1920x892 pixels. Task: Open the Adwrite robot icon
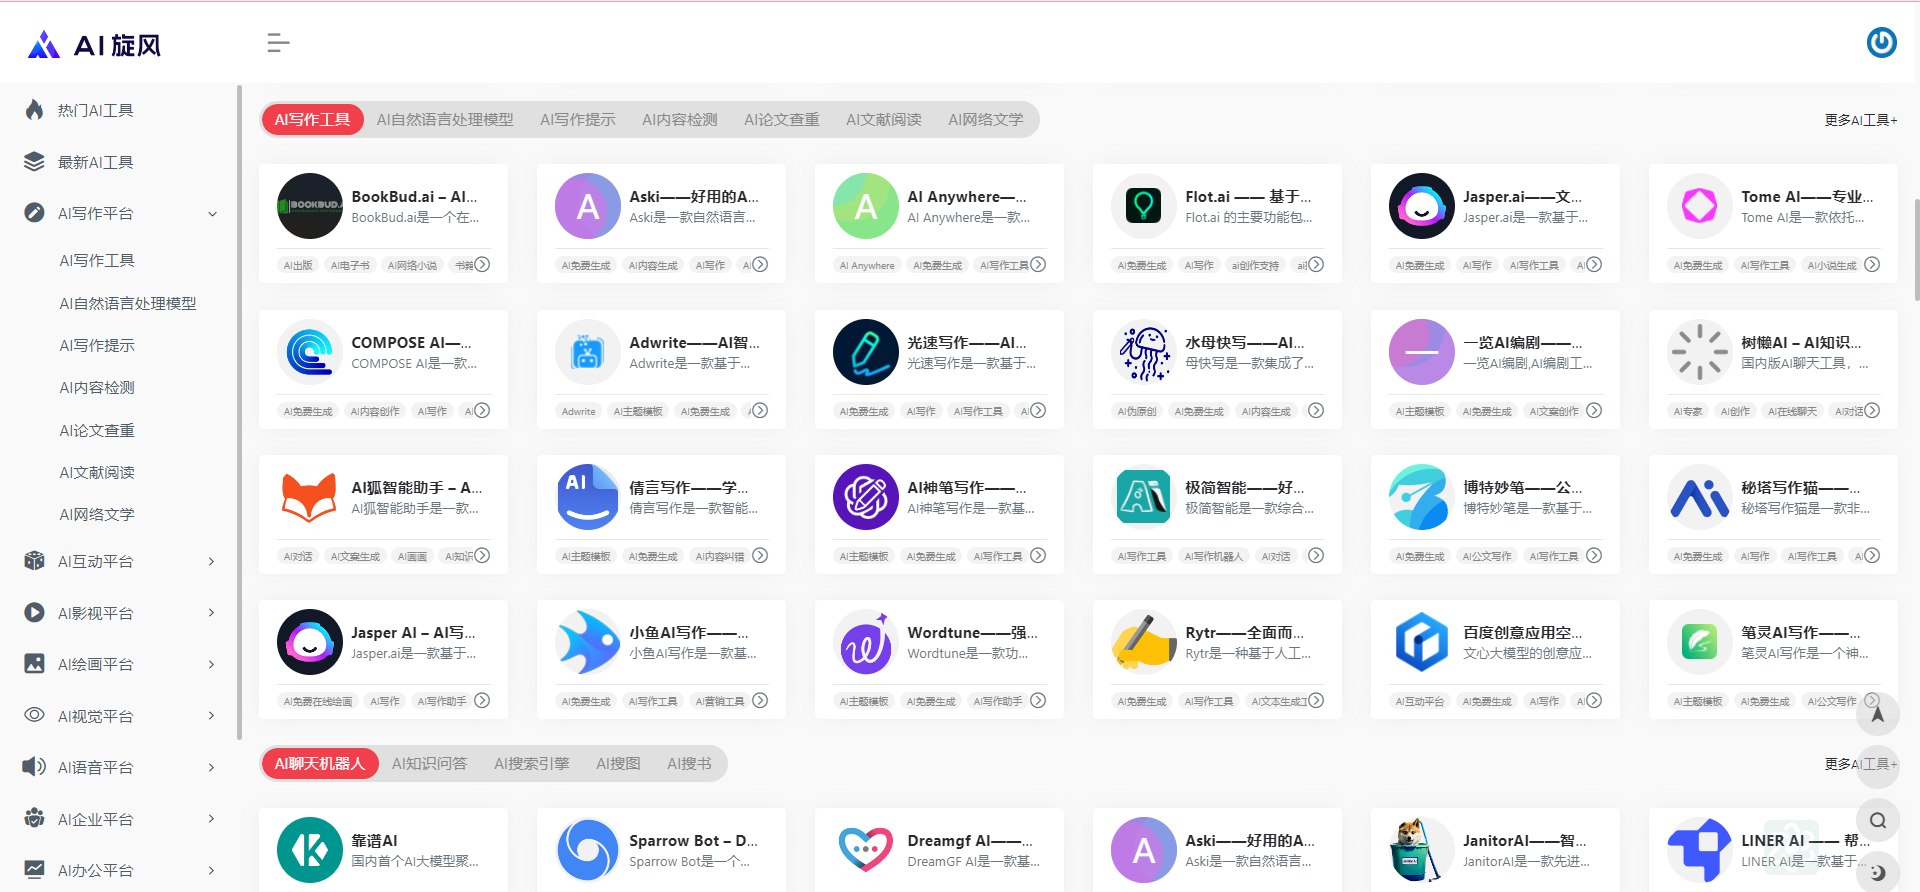pos(588,352)
